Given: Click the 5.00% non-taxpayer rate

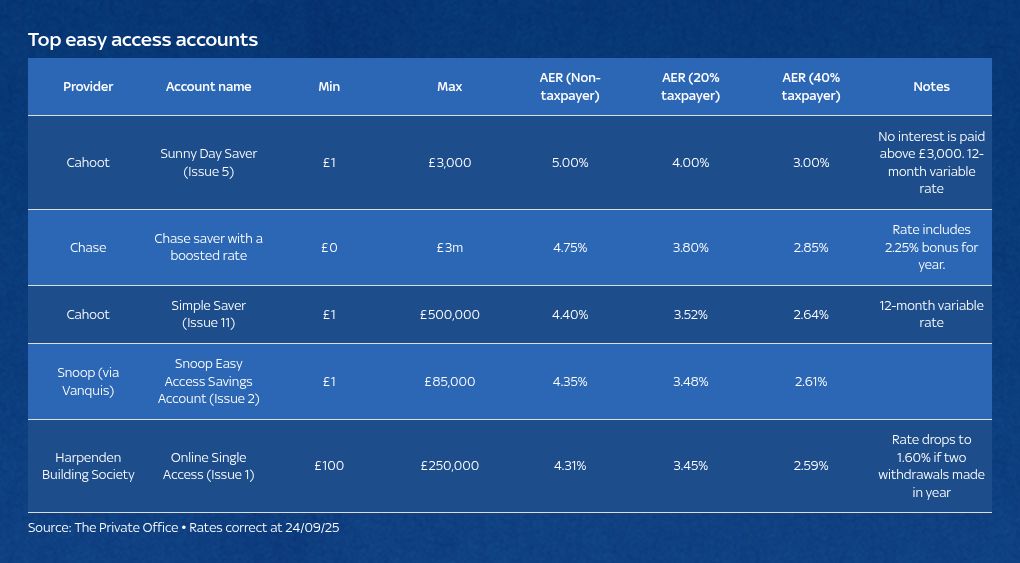Looking at the screenshot, I should (570, 163).
